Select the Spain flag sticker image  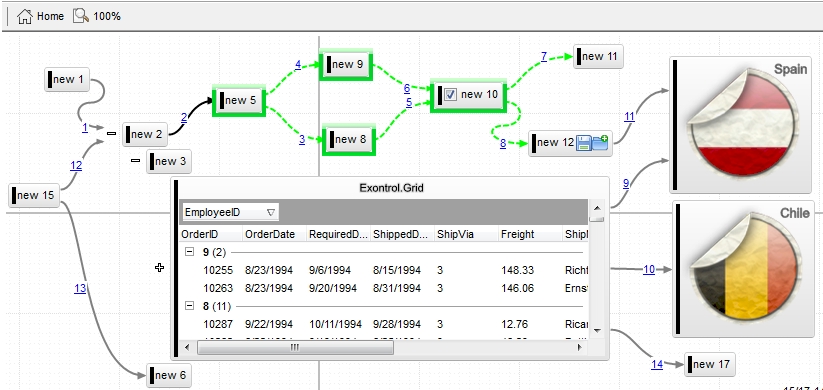pos(742,124)
